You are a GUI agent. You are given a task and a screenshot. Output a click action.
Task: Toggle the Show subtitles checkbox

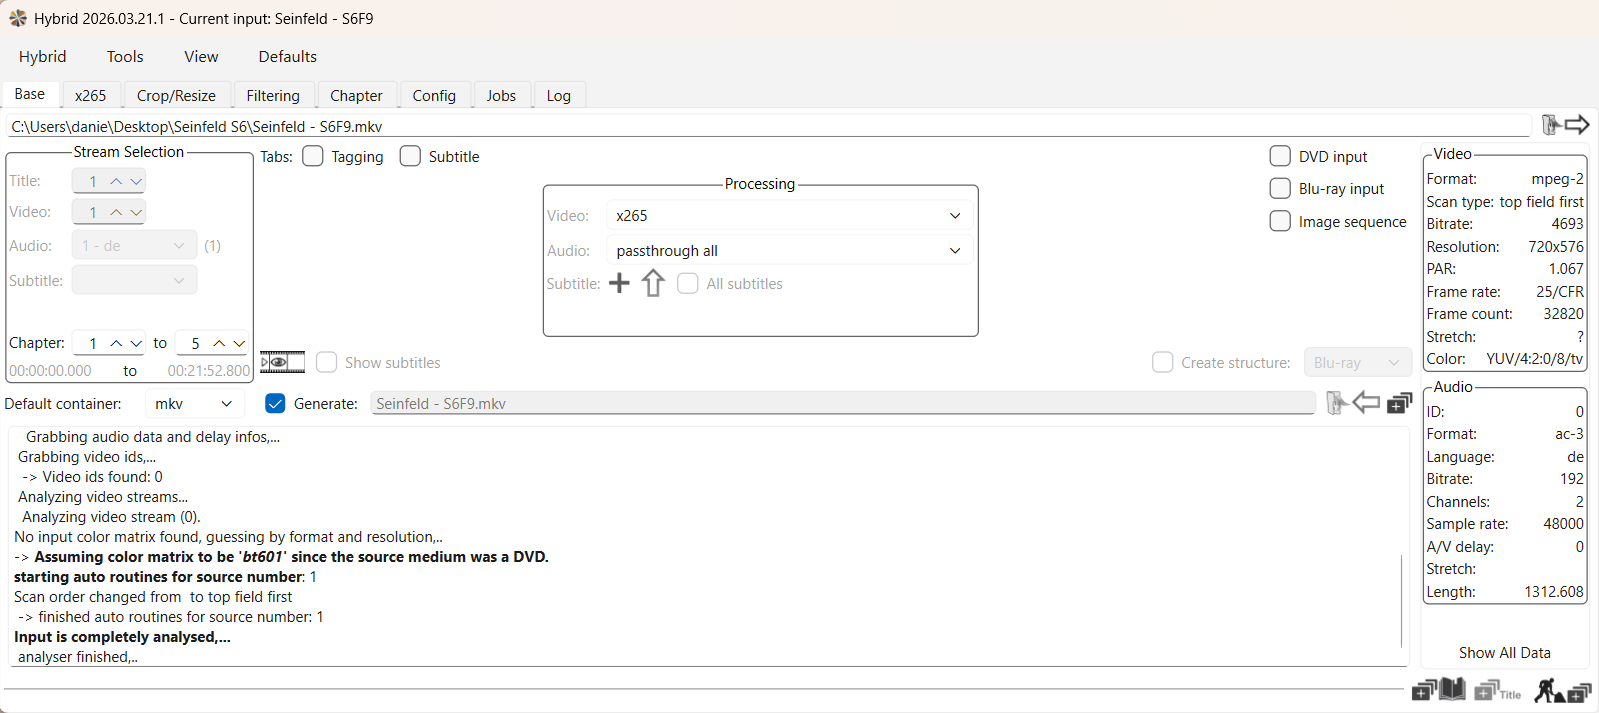pyautogui.click(x=326, y=362)
